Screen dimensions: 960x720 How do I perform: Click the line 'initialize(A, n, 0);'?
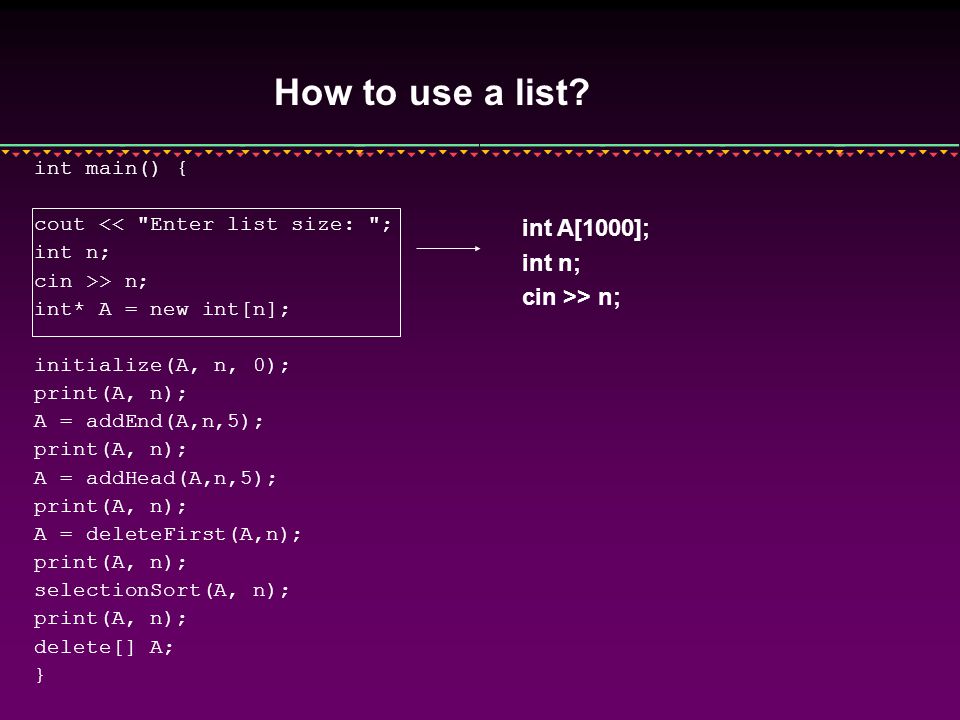tap(162, 366)
